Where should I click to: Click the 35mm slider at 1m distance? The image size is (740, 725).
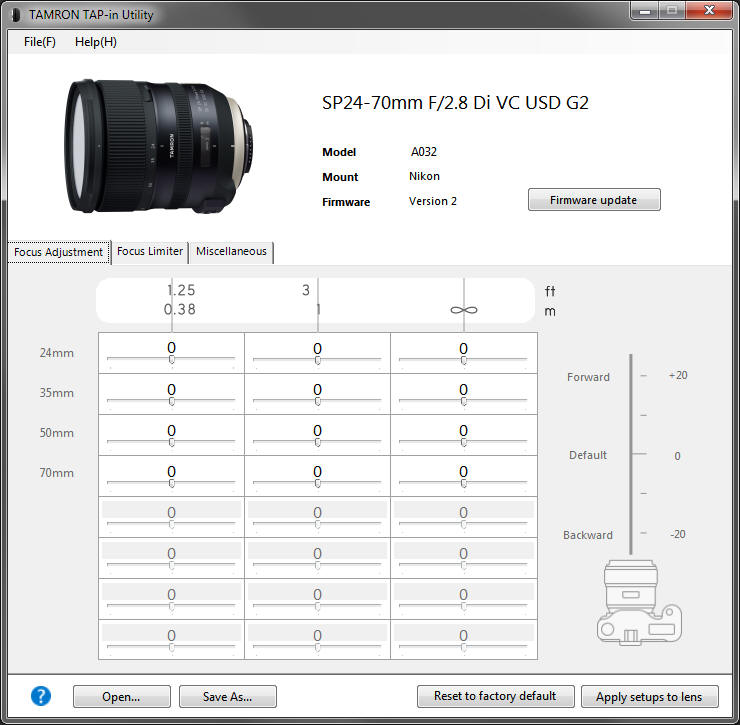tap(317, 401)
